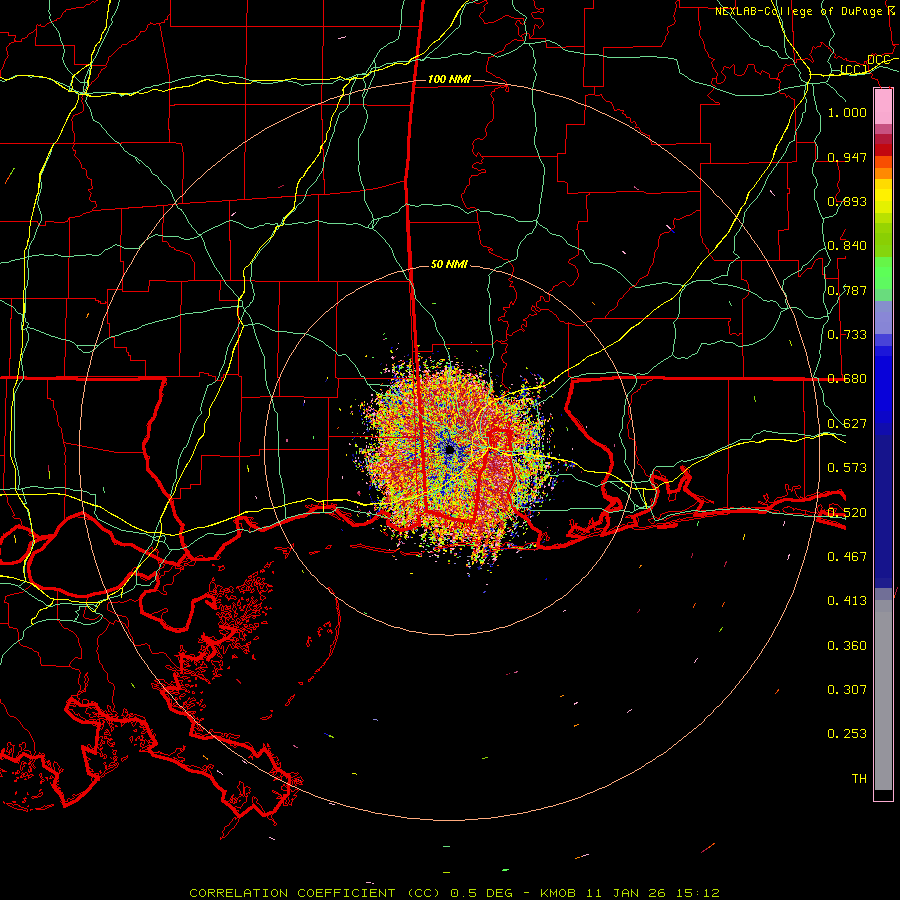Click the 0.413 legend value

847,600
